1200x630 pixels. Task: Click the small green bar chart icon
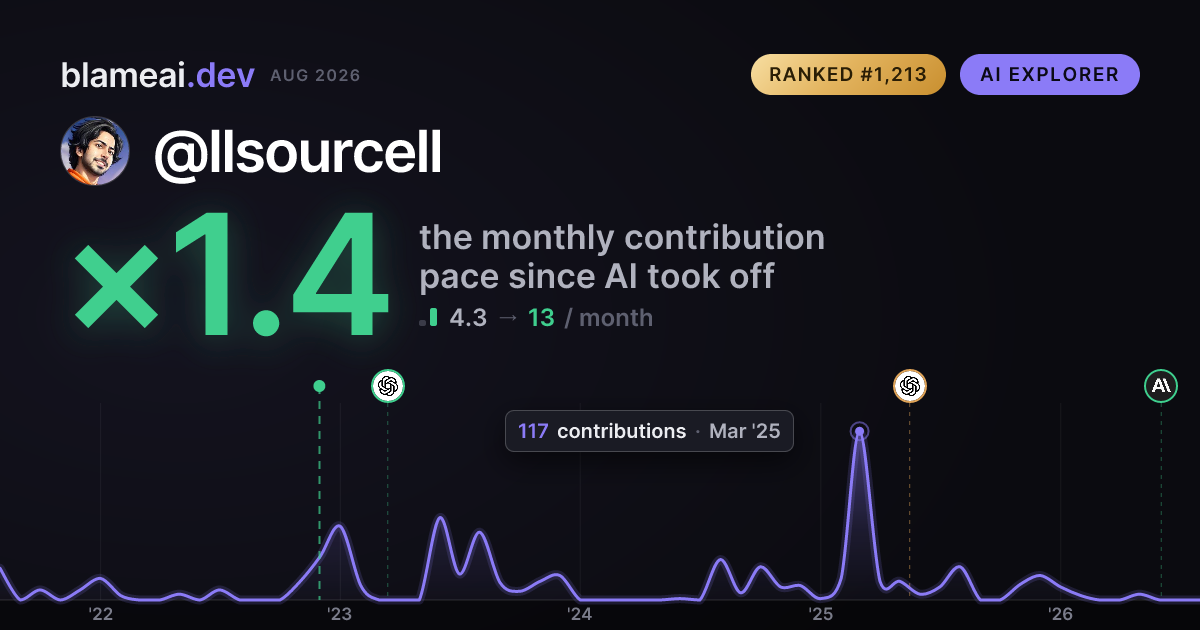(x=429, y=318)
